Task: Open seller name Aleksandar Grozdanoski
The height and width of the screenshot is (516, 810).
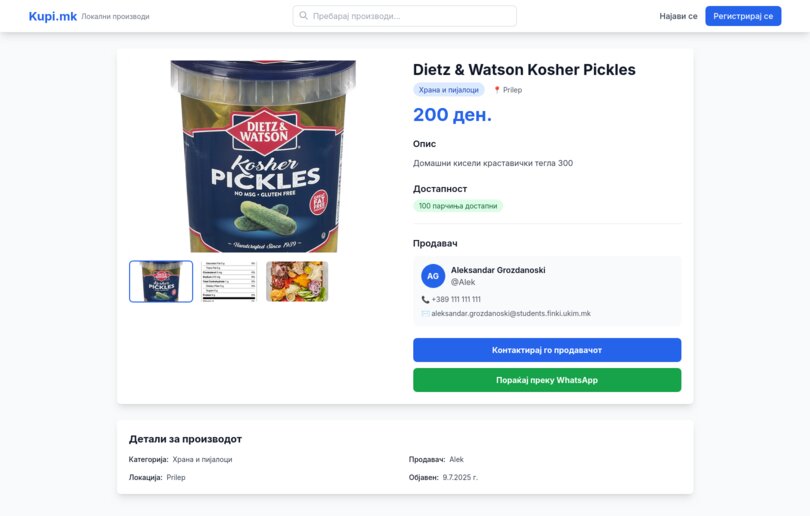Action: (498, 270)
